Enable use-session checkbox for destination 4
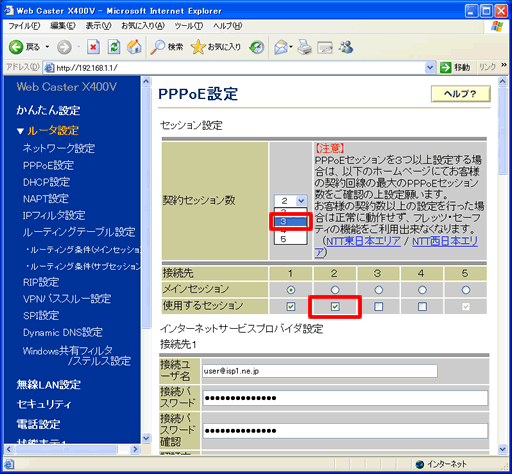The image size is (512, 474). [x=422, y=306]
